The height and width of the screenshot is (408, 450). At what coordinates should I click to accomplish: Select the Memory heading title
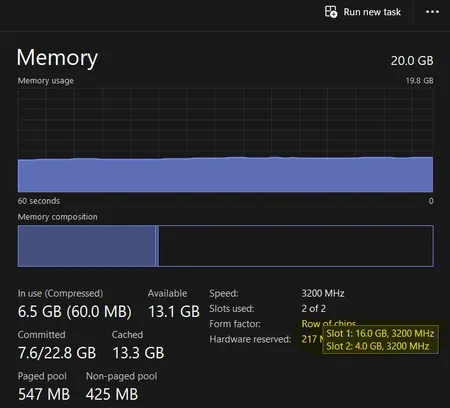(57, 58)
